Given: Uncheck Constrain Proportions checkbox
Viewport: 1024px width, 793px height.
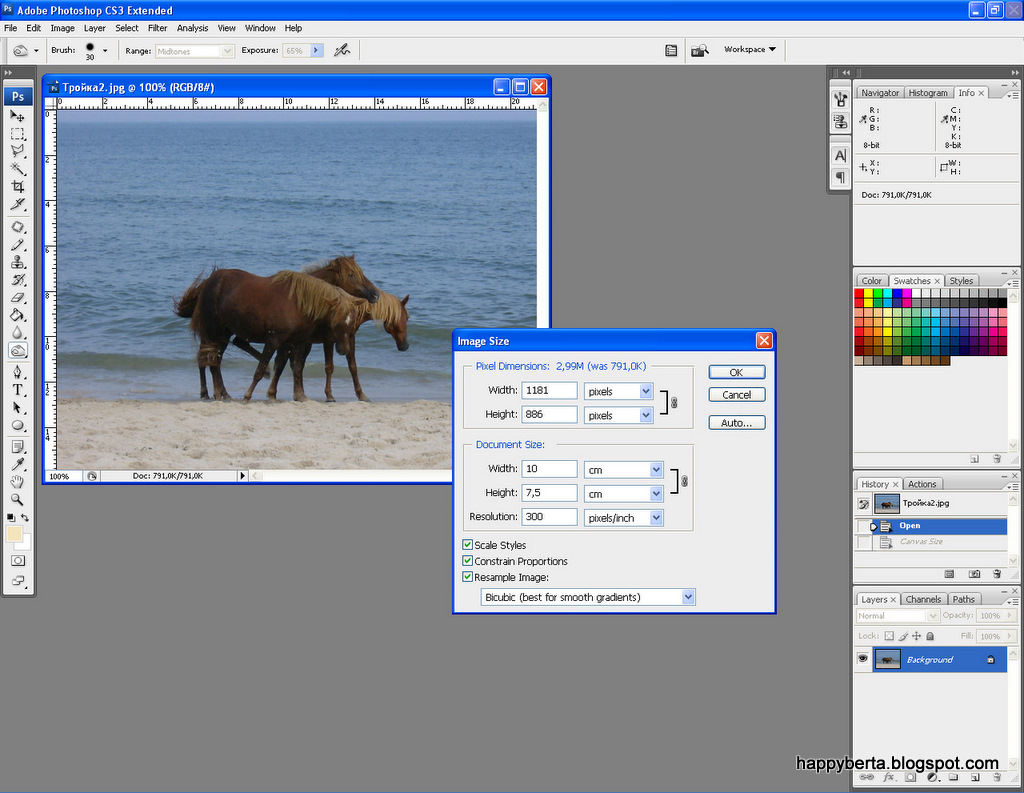Looking at the screenshot, I should click(x=468, y=561).
